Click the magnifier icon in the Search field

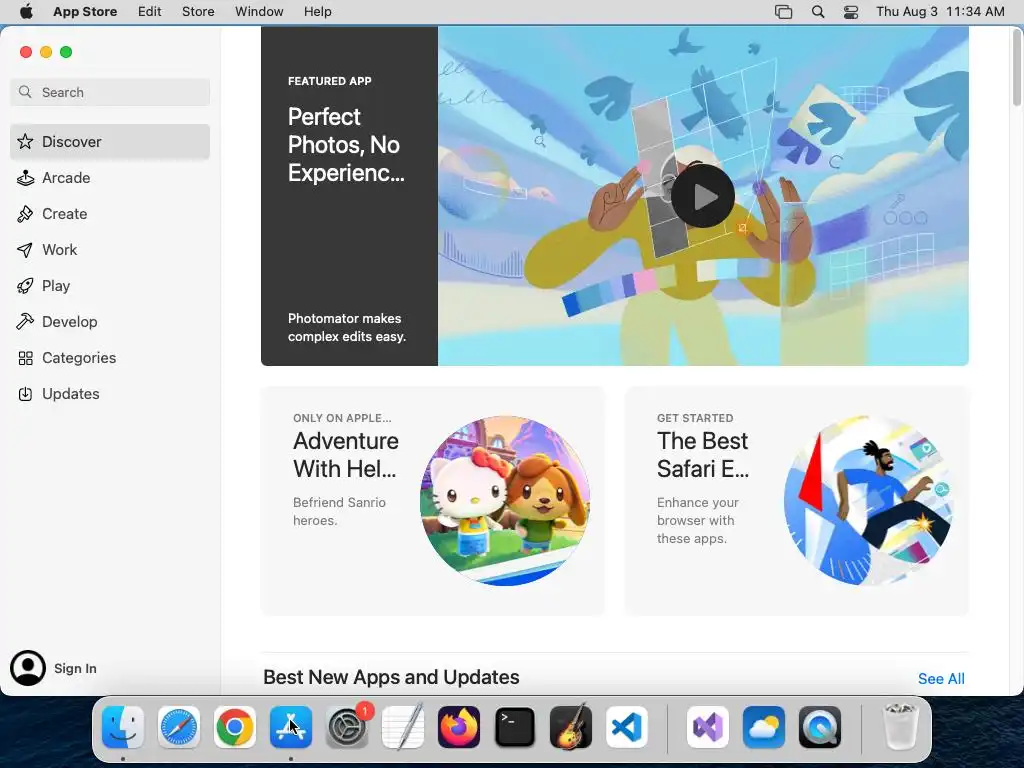click(x=25, y=92)
